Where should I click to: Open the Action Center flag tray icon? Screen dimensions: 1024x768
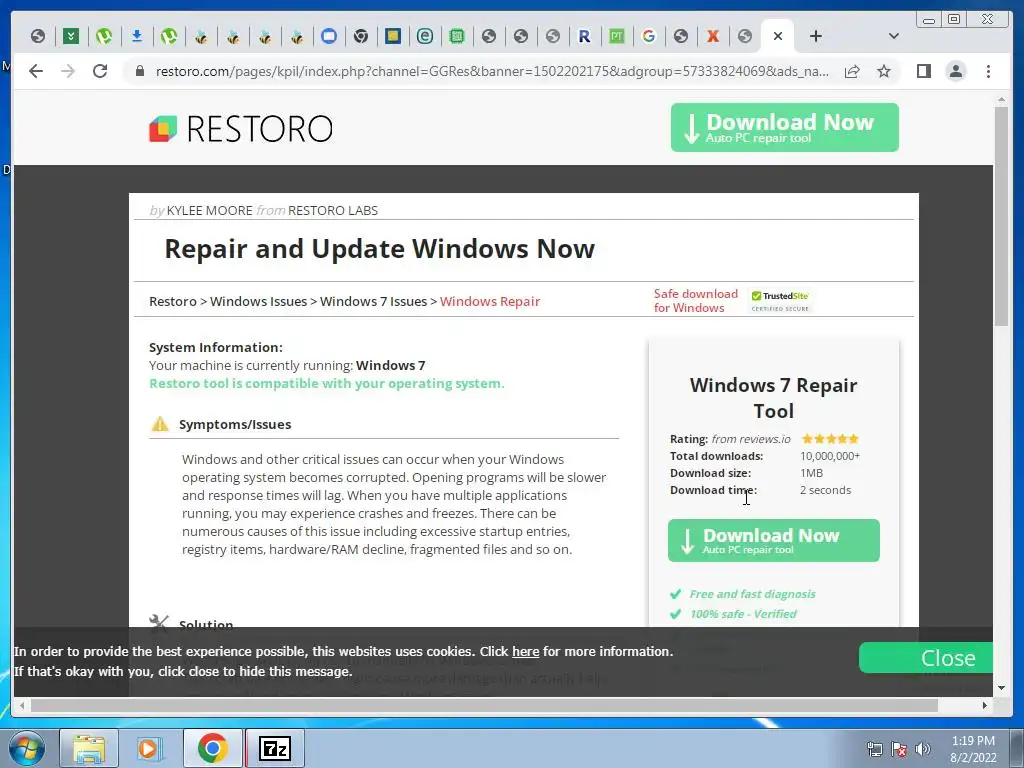(899, 749)
